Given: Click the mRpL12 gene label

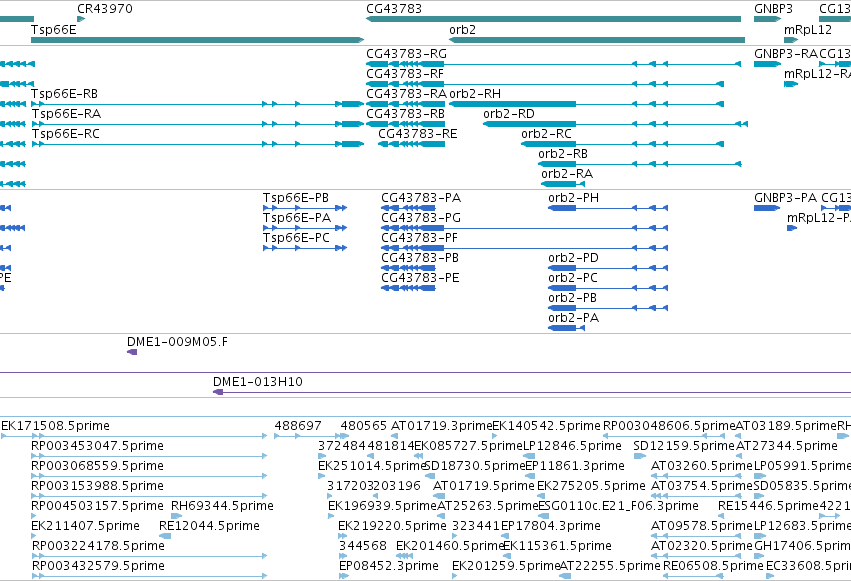Looking at the screenshot, I should pyautogui.click(x=808, y=30).
